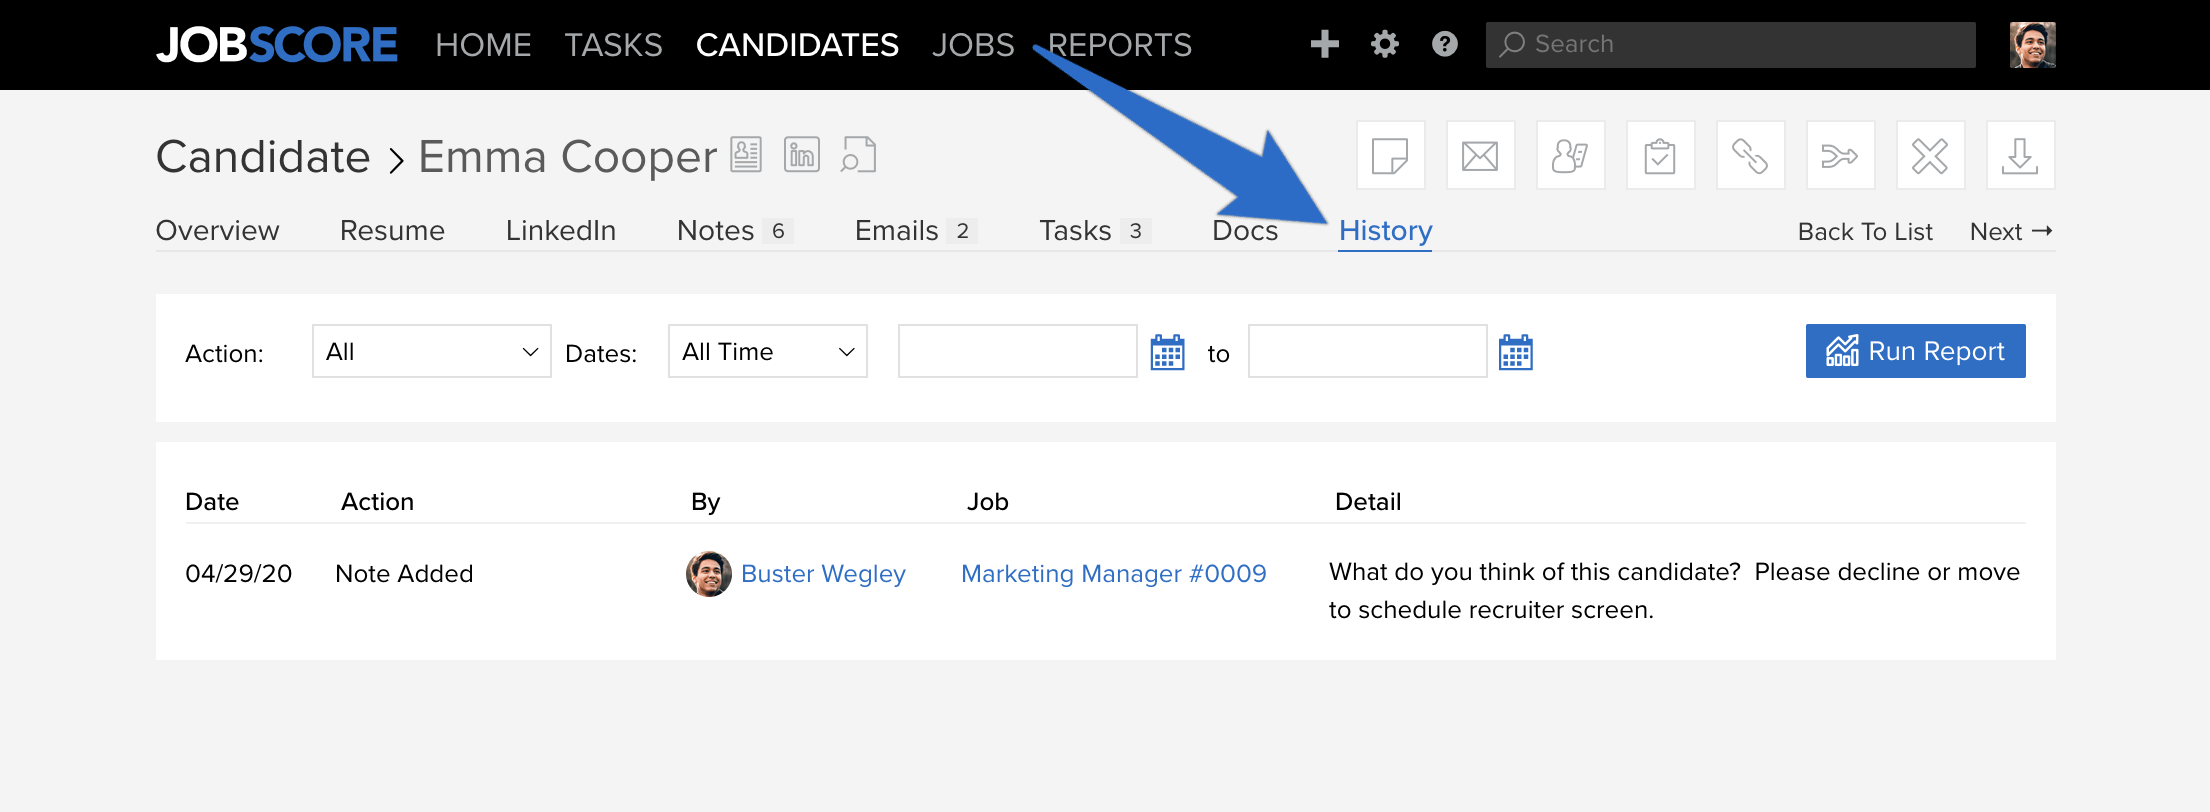
Task: Open Buster Wegley's profile link
Action: coord(823,574)
